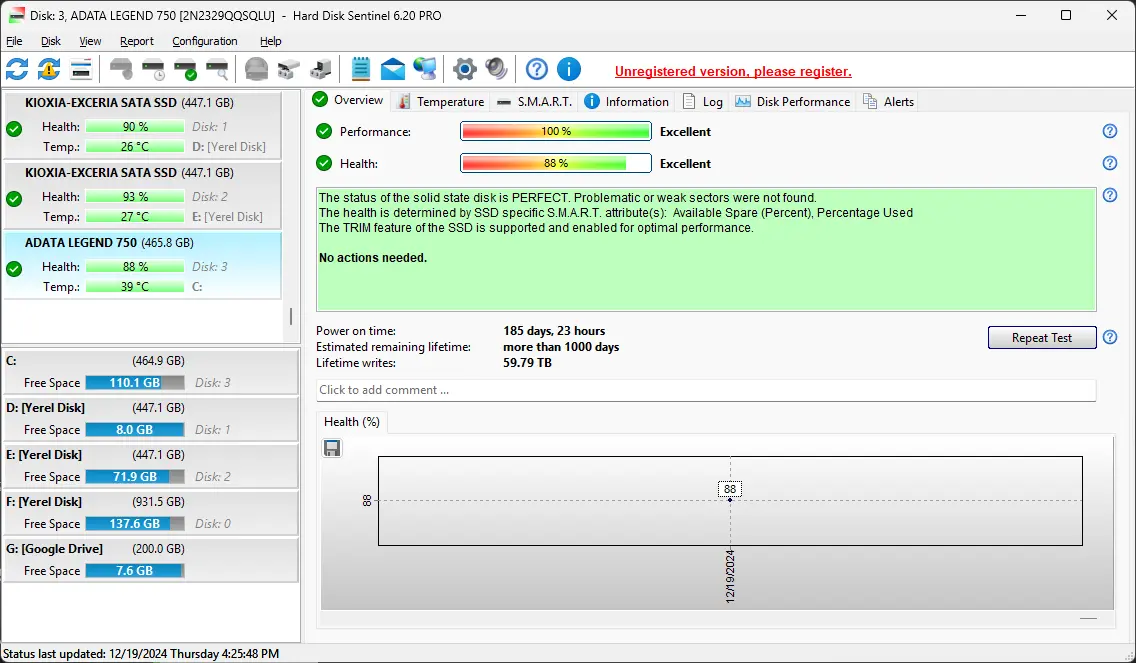Switch to the Disk Performance tab
This screenshot has width=1136, height=663.
pyautogui.click(x=793, y=101)
